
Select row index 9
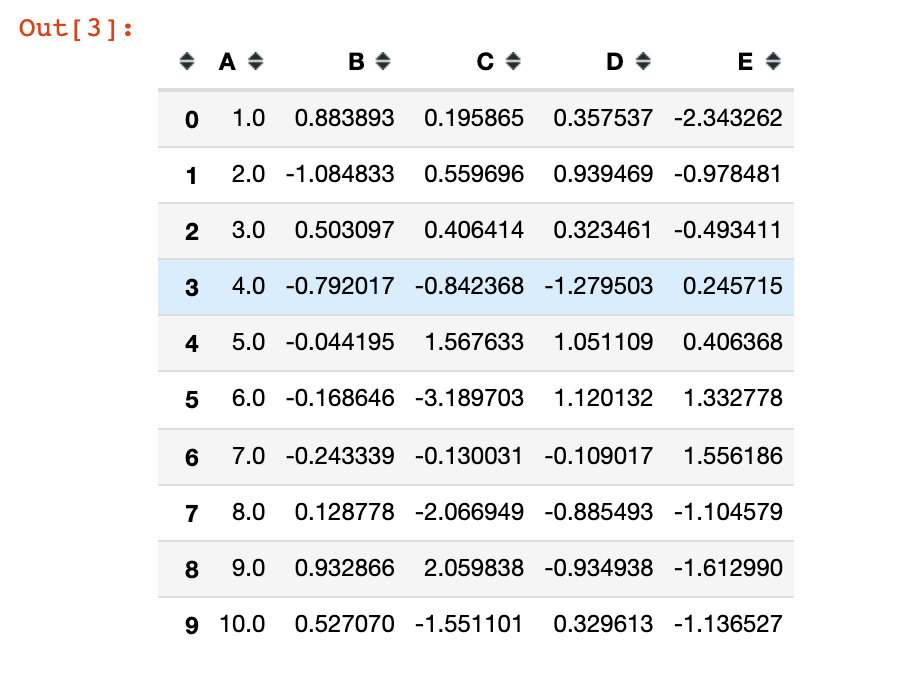pos(192,626)
